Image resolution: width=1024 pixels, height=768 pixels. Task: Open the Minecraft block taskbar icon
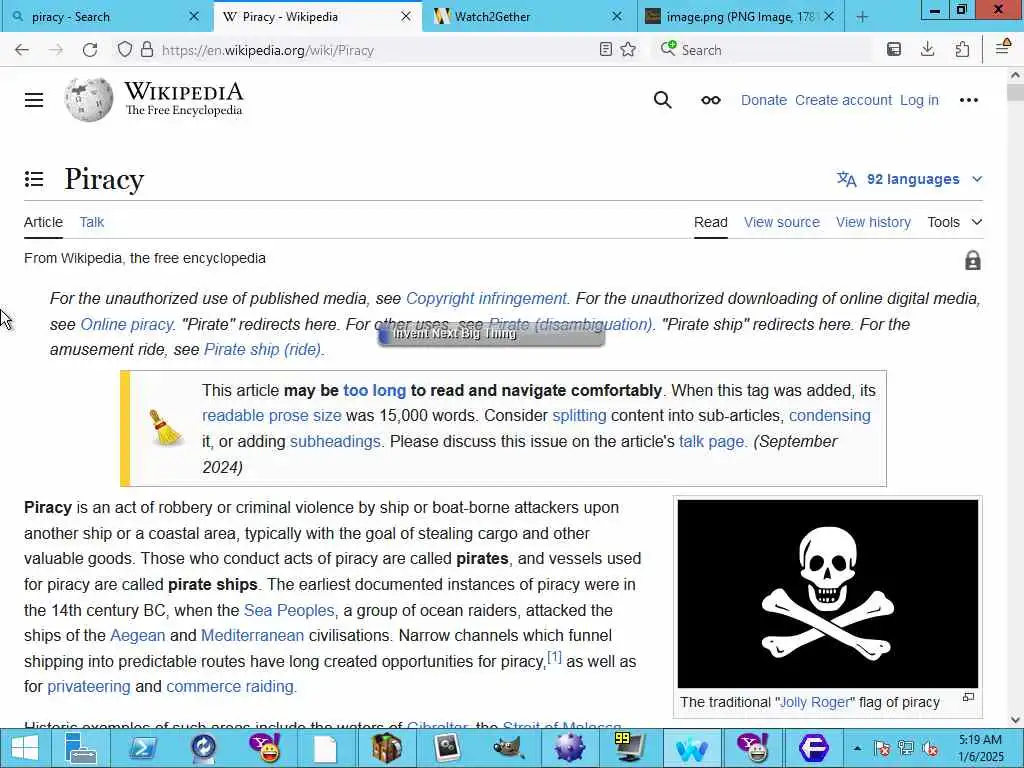pos(387,748)
